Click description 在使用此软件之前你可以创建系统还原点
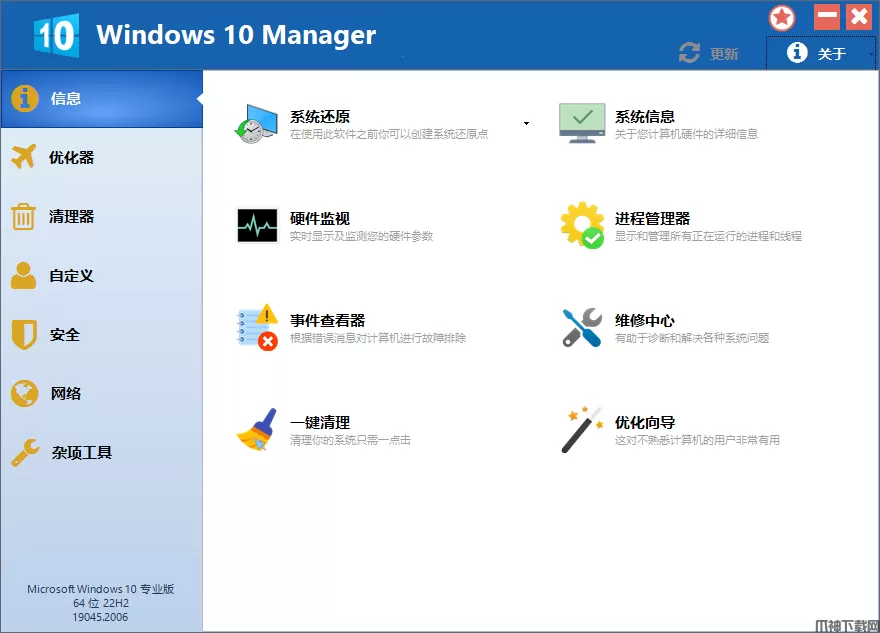Viewport: 880px width, 633px height. (389, 134)
